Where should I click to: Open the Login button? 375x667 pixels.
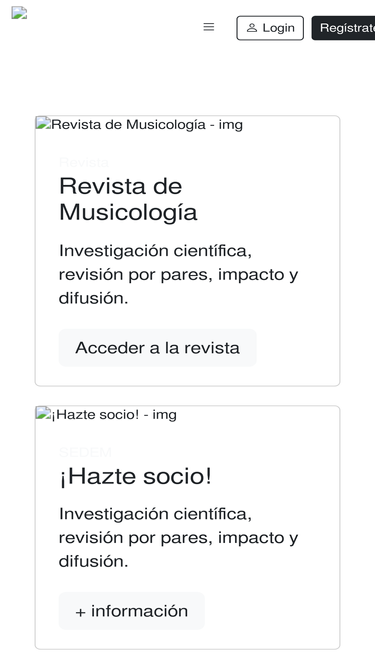[270, 28]
